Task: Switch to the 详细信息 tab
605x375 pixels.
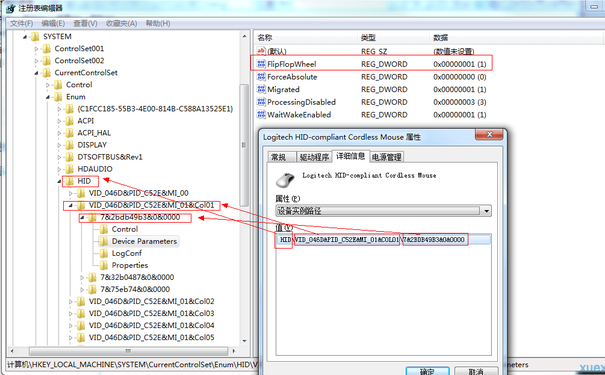Action: click(350, 156)
